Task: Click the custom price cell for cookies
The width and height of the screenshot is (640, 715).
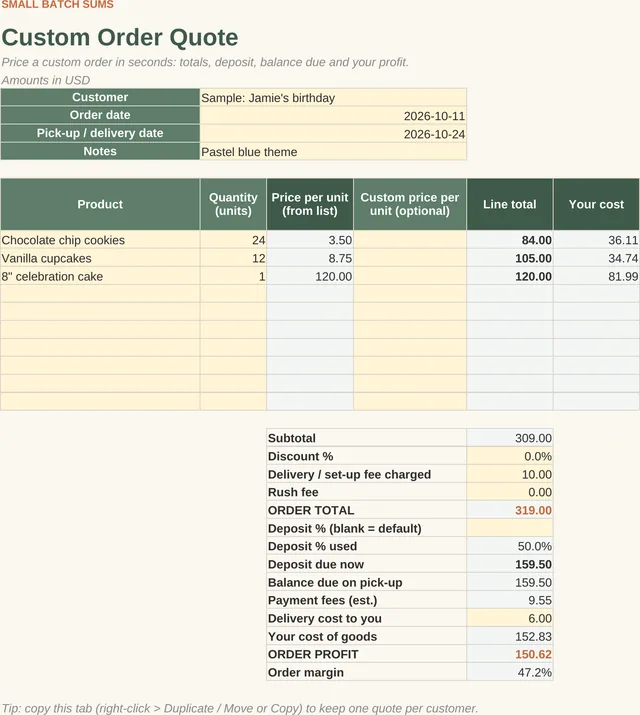Action: 410,240
